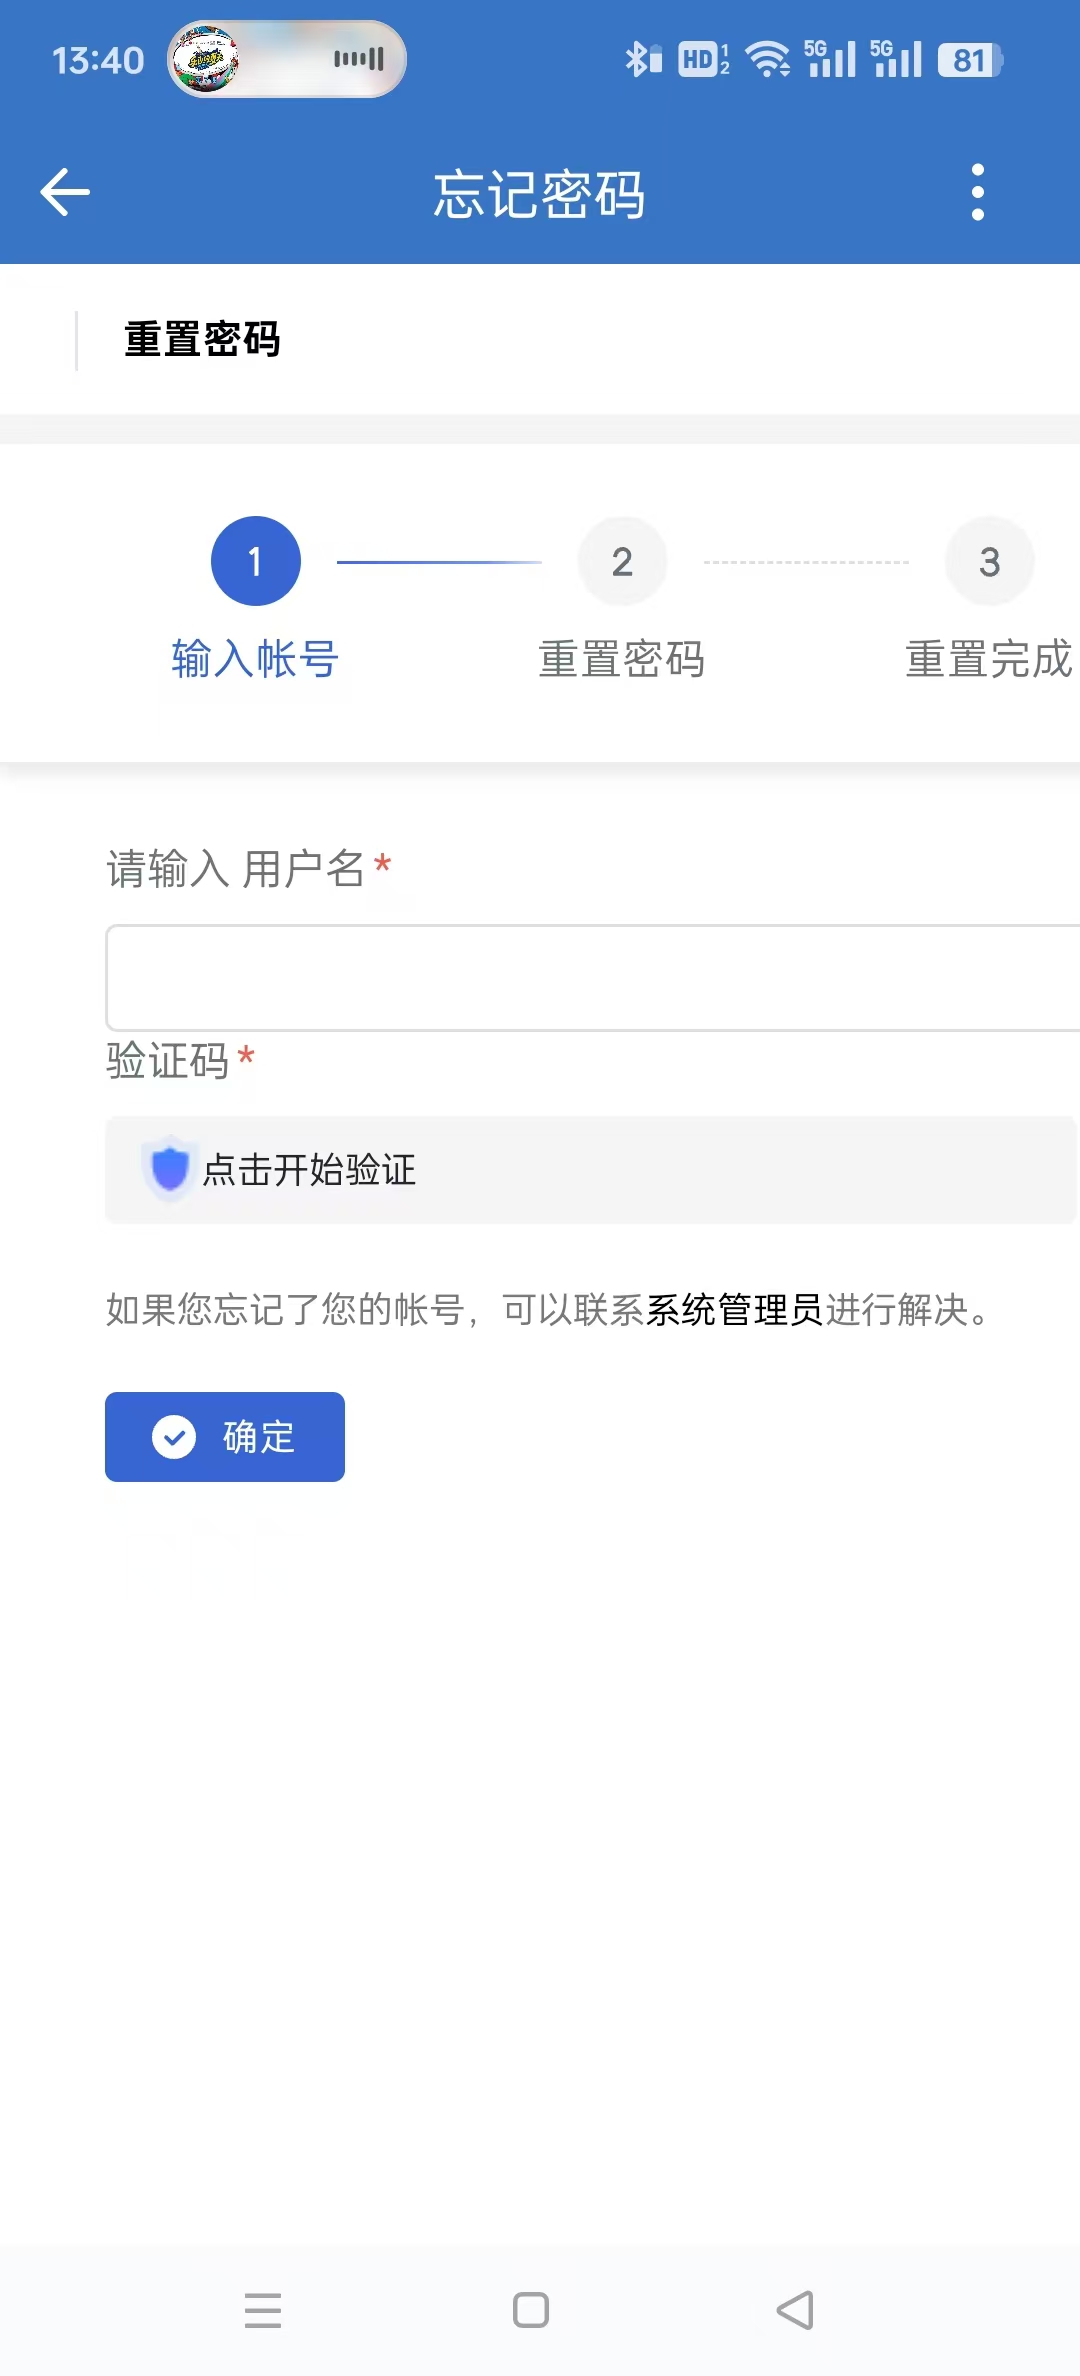Tap the checkmark icon on 确定 button
The width and height of the screenshot is (1080, 2376).
[x=174, y=1437]
